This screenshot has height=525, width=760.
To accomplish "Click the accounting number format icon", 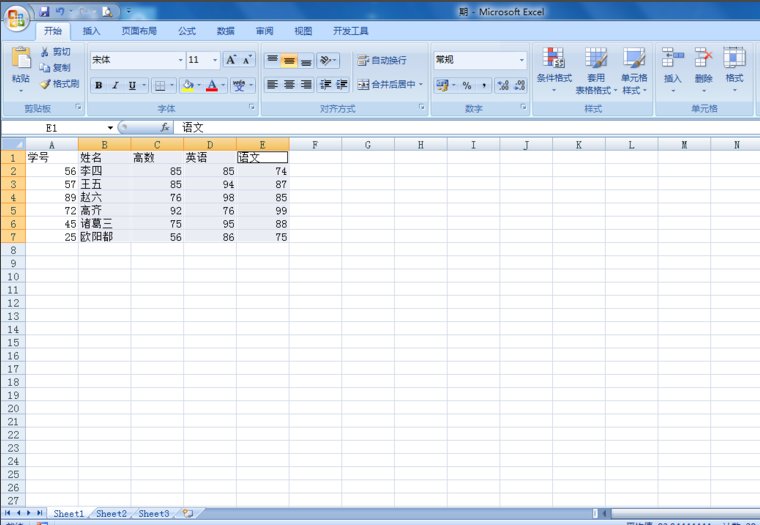I will 442,86.
